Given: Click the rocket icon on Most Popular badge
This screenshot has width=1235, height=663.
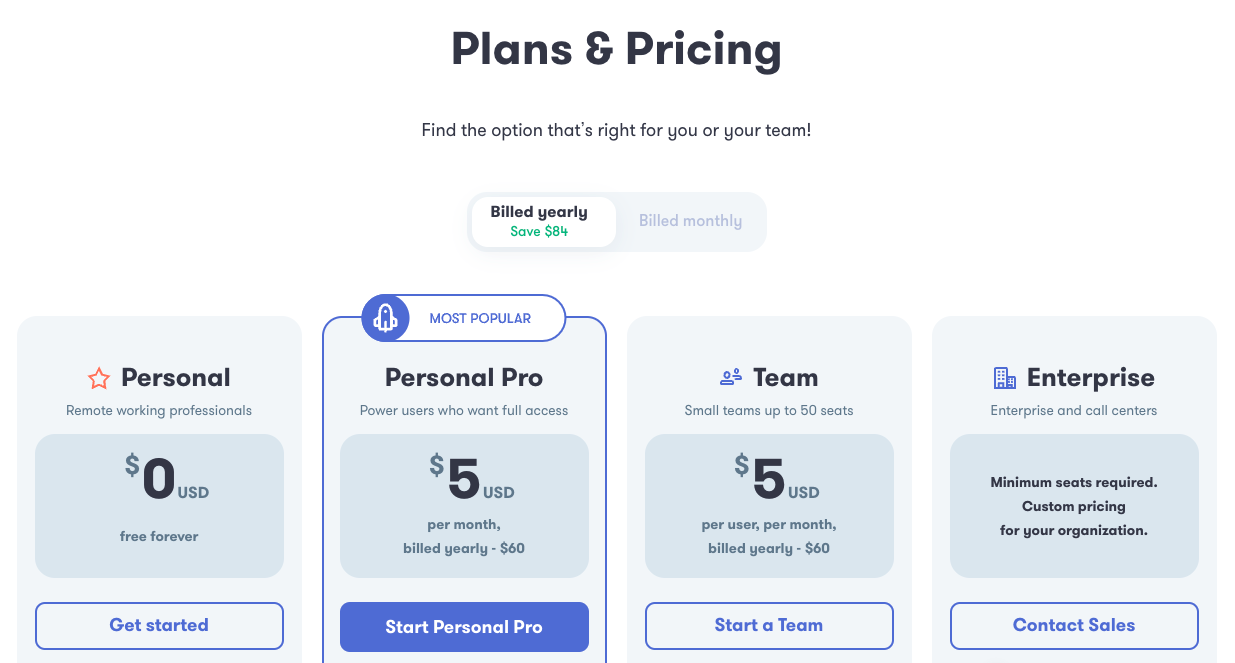Looking at the screenshot, I should coord(386,318).
